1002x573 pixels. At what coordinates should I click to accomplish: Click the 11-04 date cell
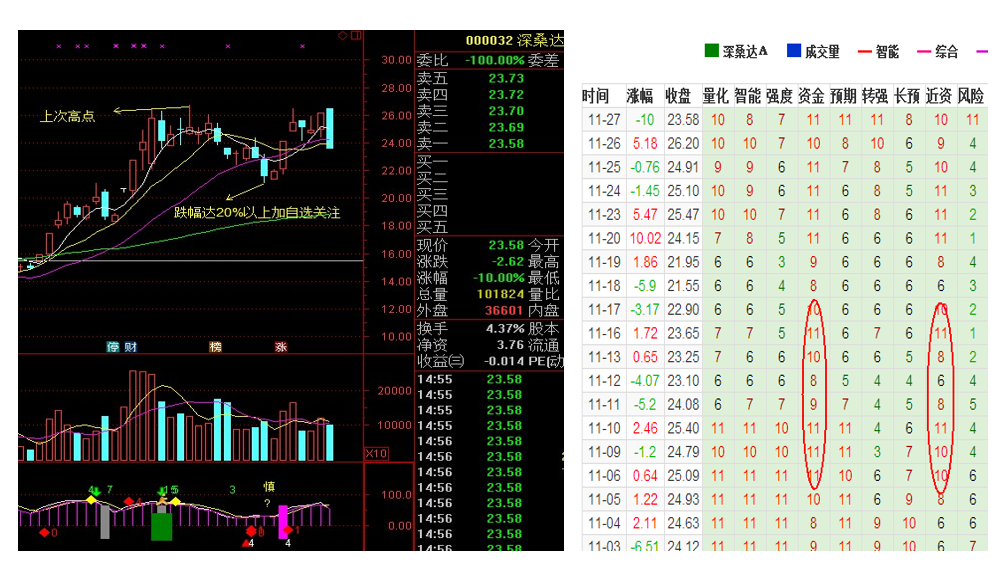(x=604, y=523)
